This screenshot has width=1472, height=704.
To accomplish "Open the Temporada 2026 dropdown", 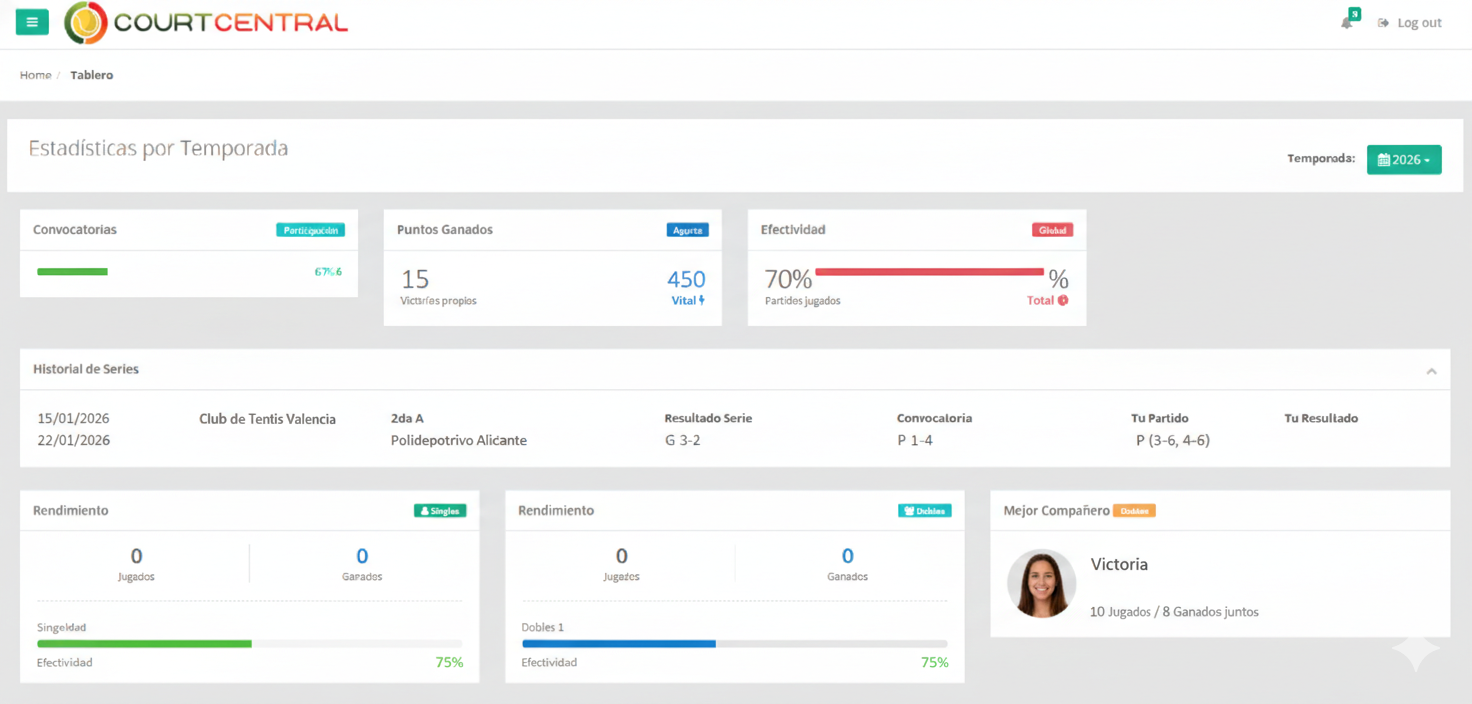I will pyautogui.click(x=1404, y=159).
